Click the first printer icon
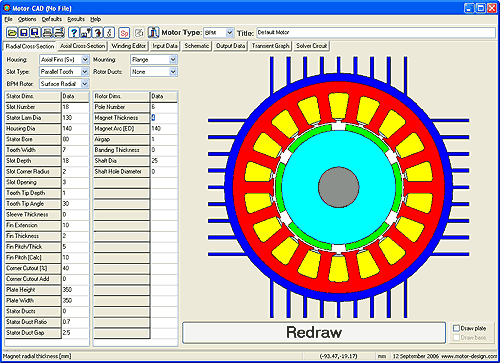Screen dimensions: 500x363 click(47, 32)
